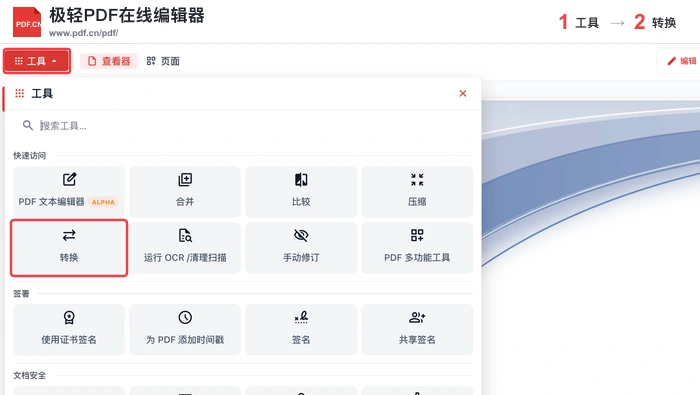Click the grid icon in 工具 panel header
The height and width of the screenshot is (395, 700).
20,93
